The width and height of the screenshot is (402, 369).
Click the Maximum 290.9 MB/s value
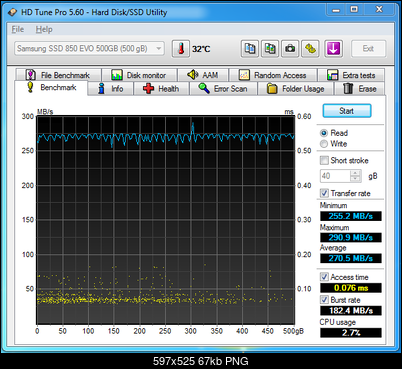tap(351, 237)
